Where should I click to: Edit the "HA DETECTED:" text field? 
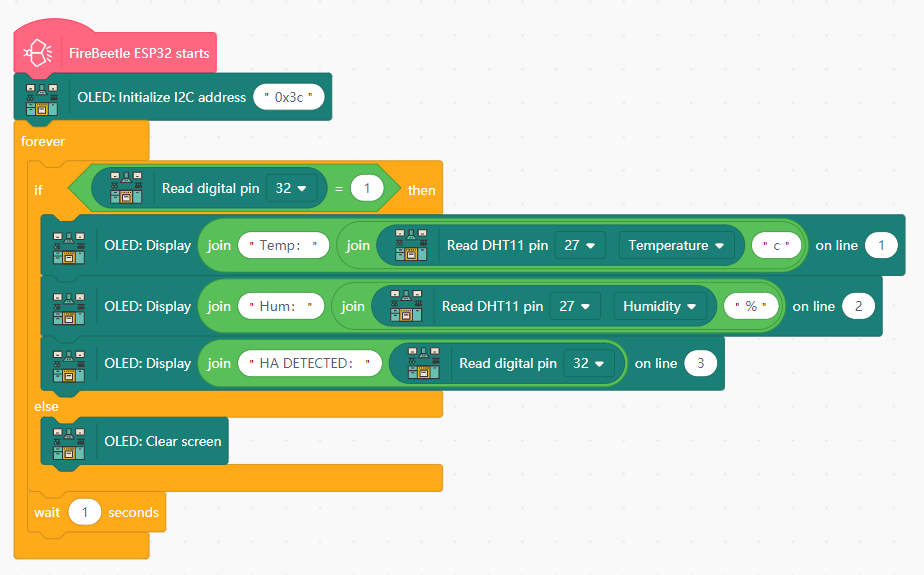309,363
